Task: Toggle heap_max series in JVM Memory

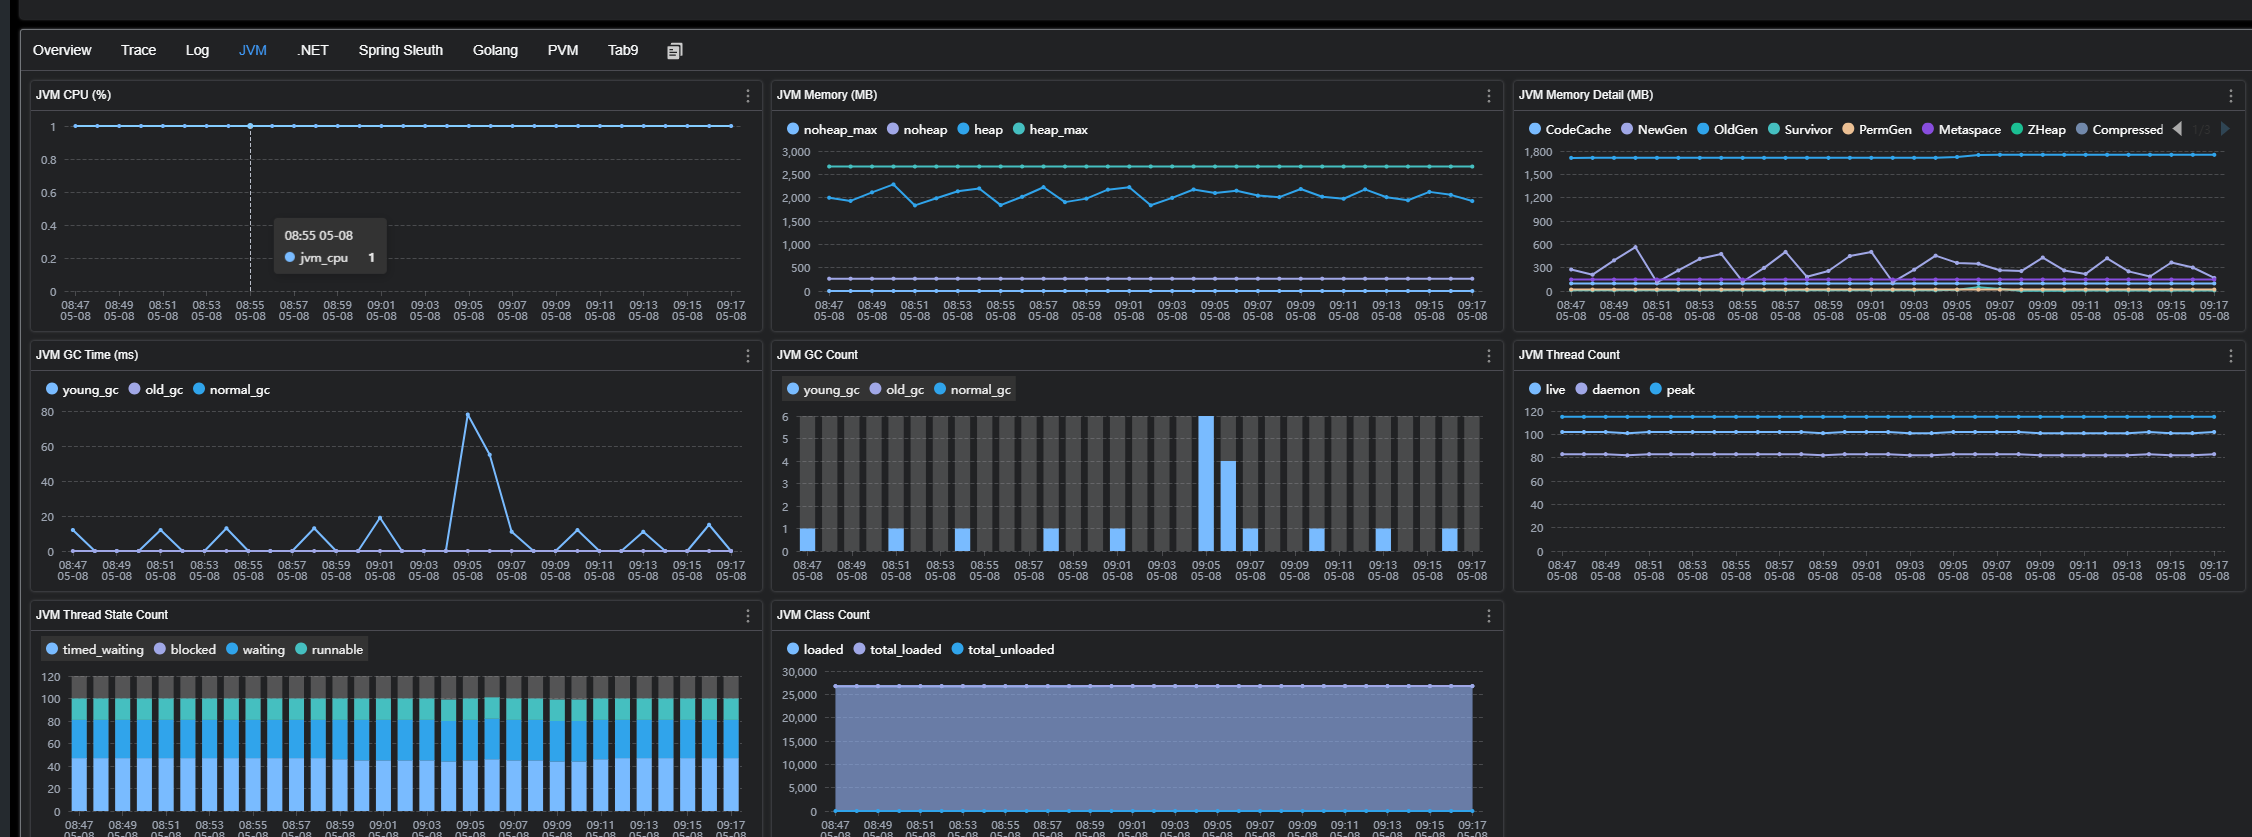Action: 1050,130
